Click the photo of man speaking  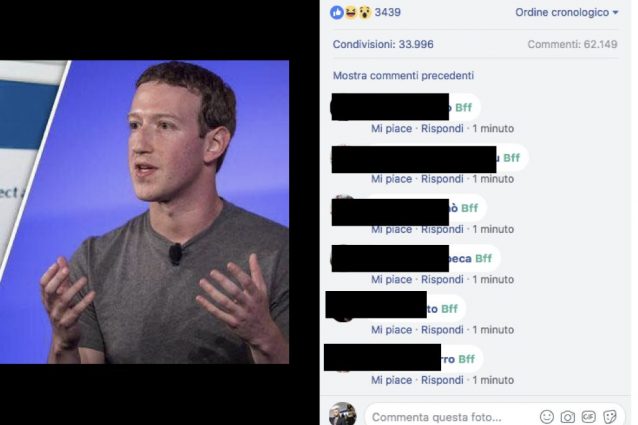[144, 212]
